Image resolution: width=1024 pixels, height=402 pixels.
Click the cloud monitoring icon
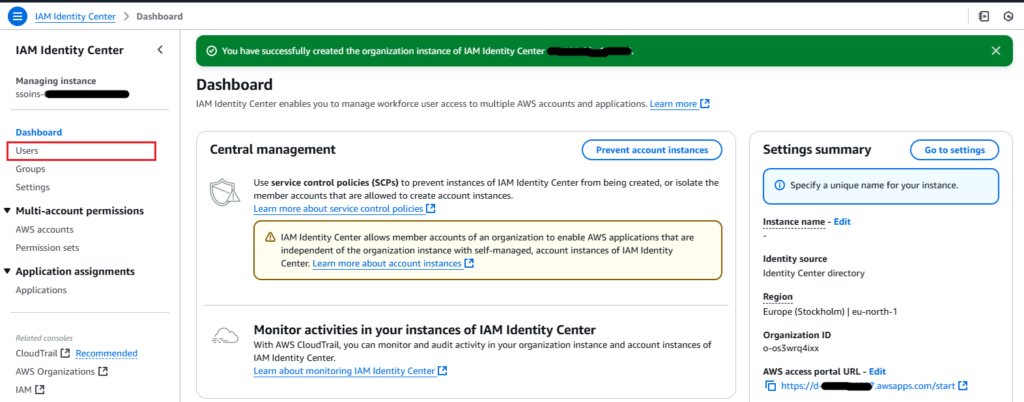pyautogui.click(x=223, y=336)
